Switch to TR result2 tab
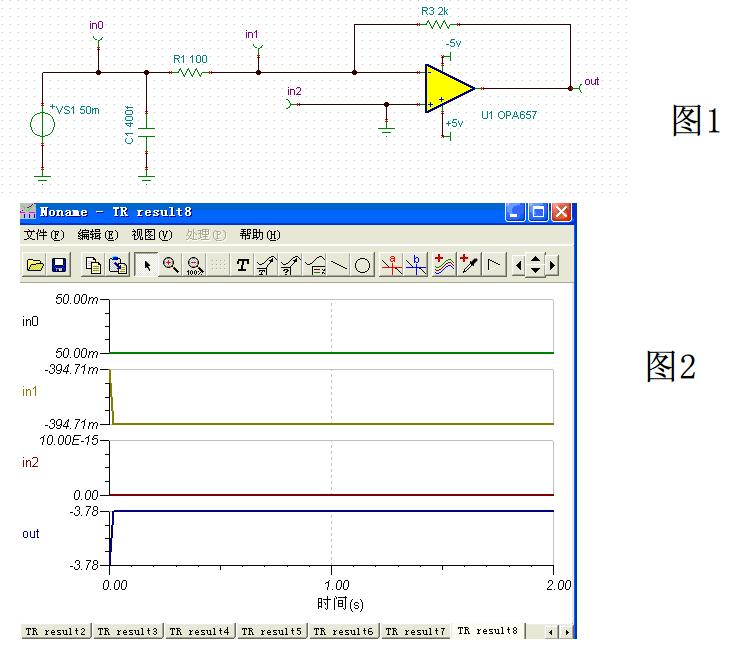Screen dimensions: 756x645 tap(55, 632)
